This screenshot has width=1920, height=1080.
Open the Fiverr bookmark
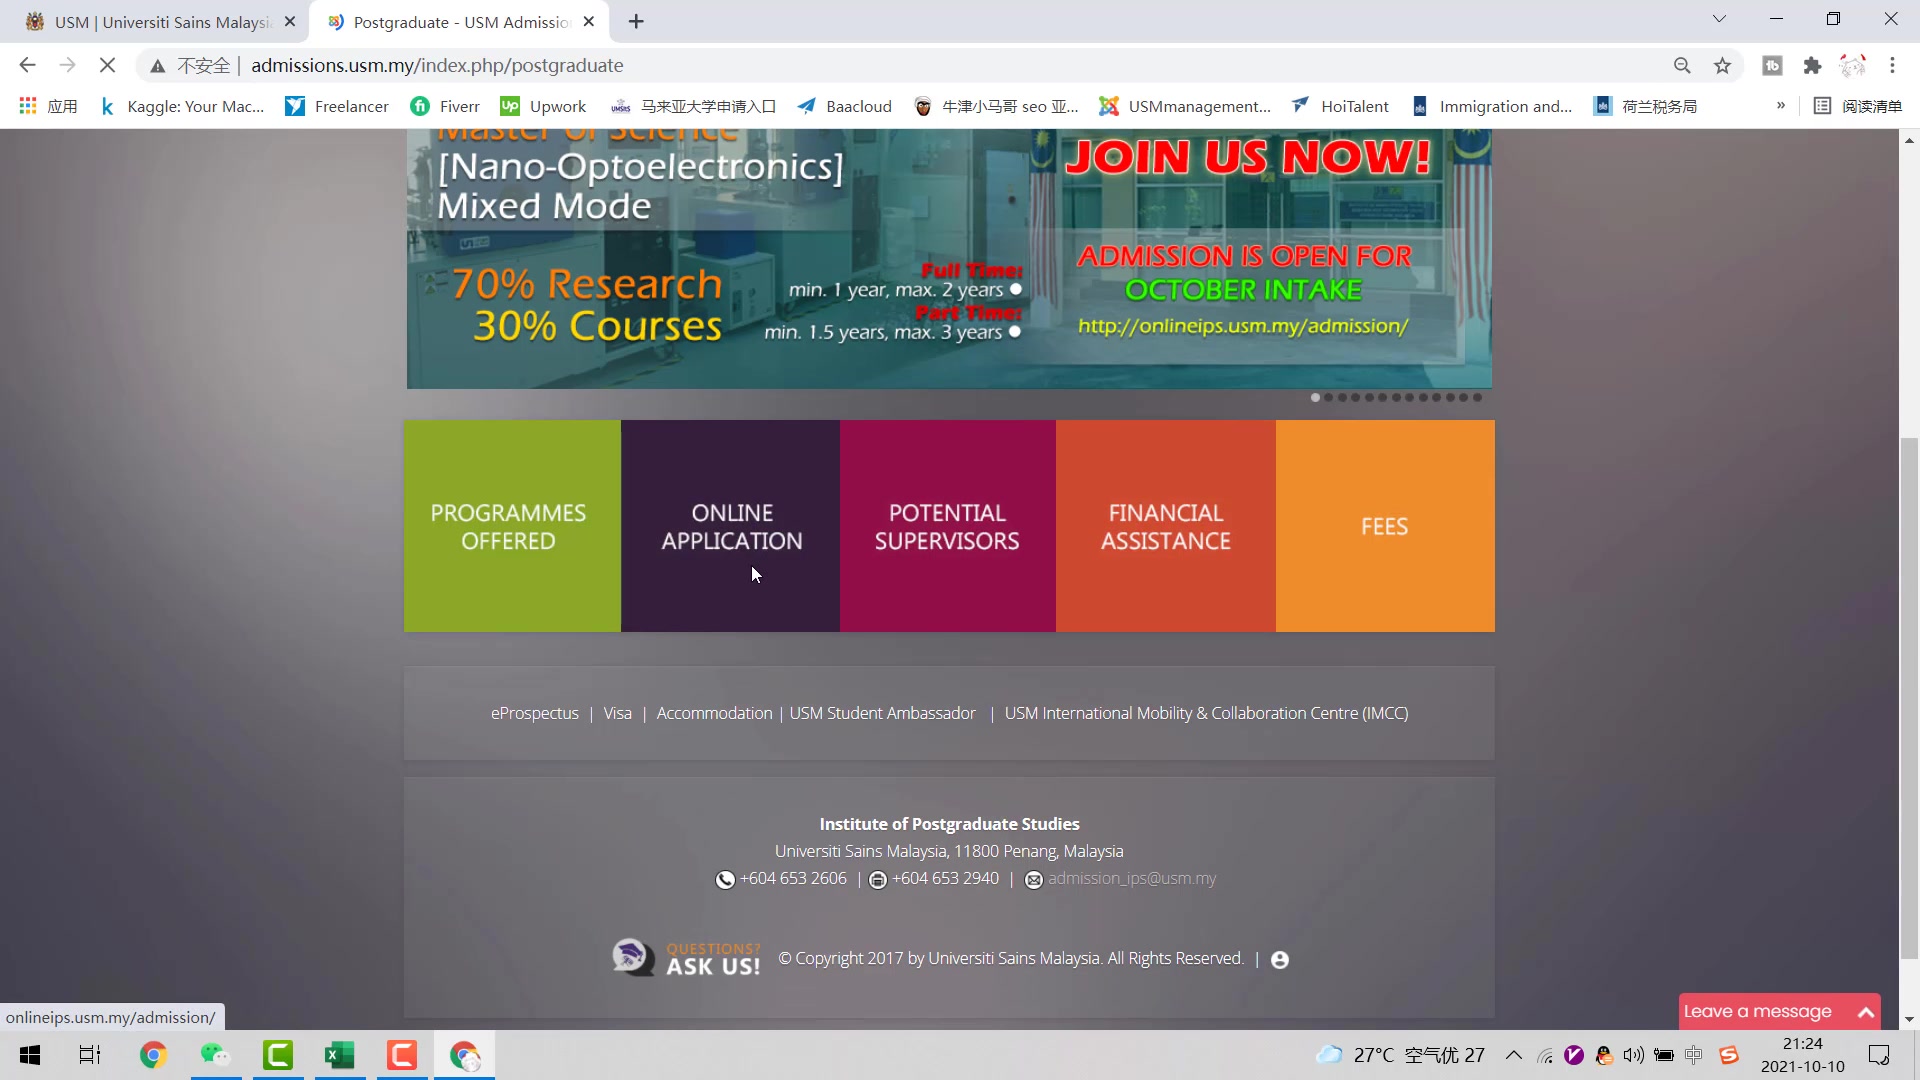coord(445,106)
